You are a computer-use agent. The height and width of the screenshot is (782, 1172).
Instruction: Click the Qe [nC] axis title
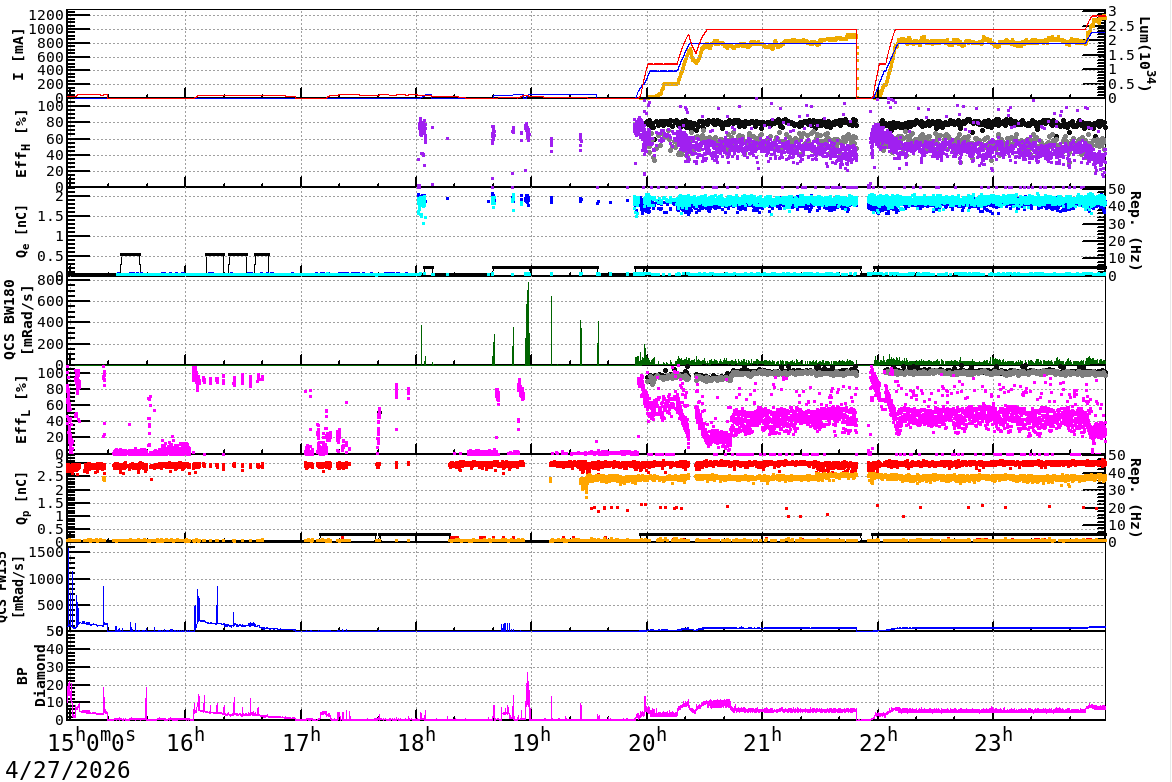(x=21, y=233)
